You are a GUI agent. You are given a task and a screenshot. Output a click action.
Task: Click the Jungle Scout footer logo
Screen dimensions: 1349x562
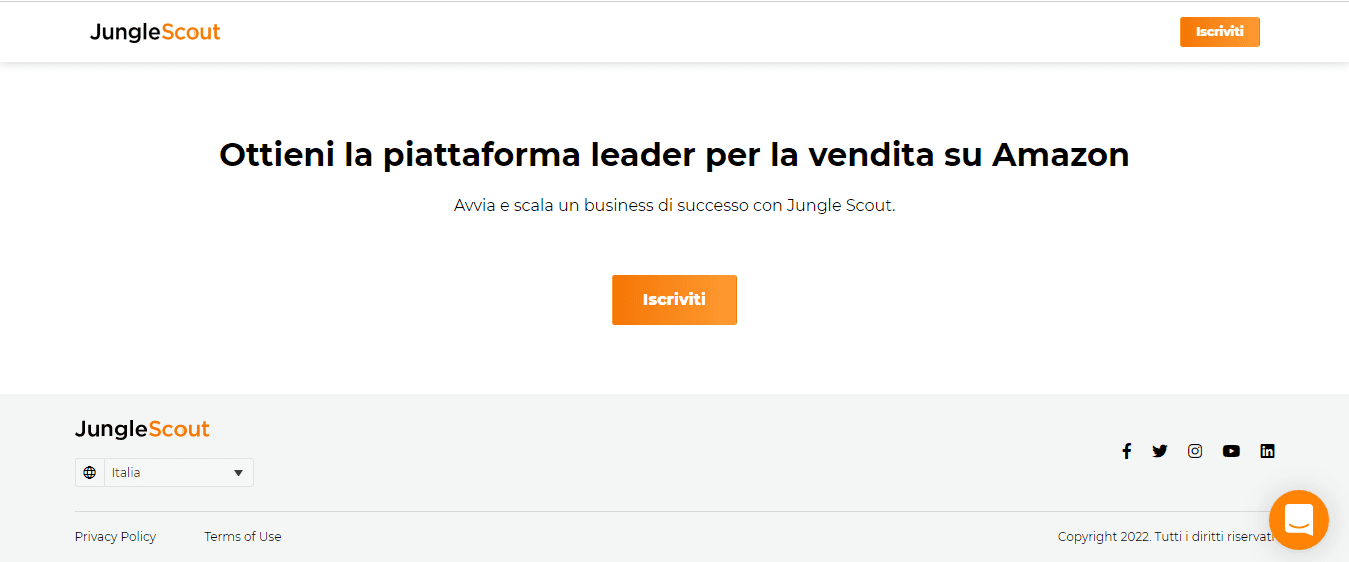click(x=142, y=430)
